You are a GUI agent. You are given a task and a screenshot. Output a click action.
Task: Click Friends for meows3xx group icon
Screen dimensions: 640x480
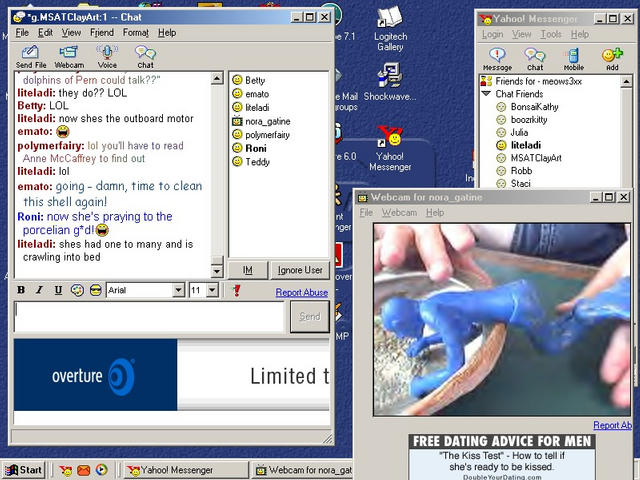point(487,81)
